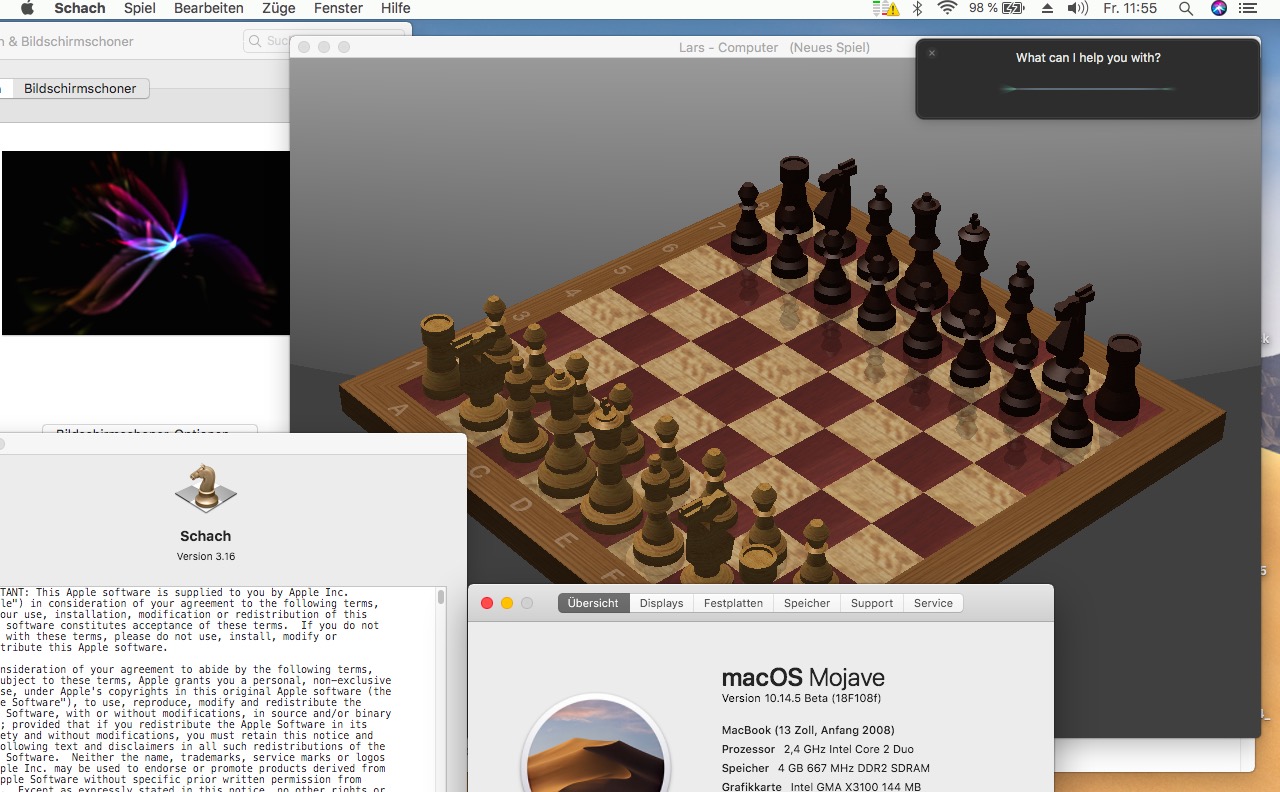Open the volume control in menu bar
1280x792 pixels.
pyautogui.click(x=1077, y=8)
